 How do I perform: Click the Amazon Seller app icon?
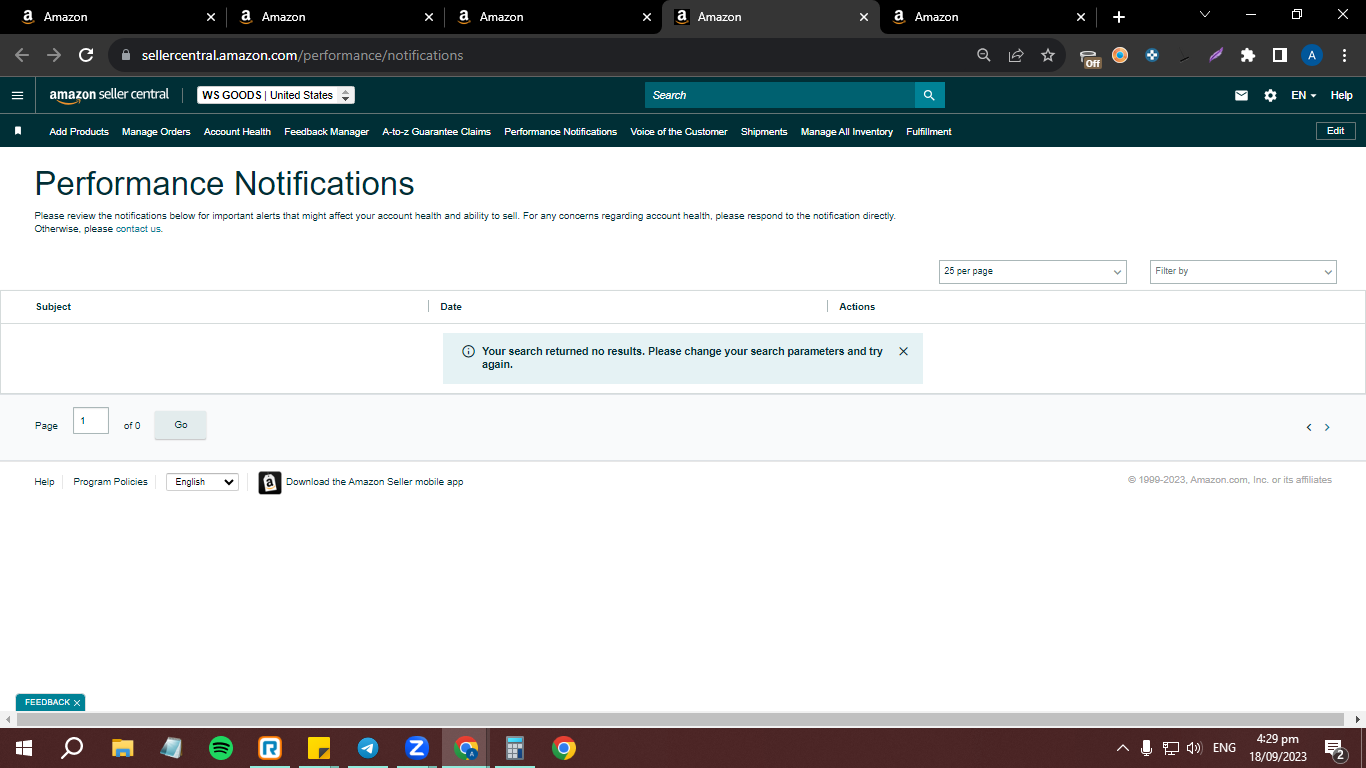pos(270,482)
